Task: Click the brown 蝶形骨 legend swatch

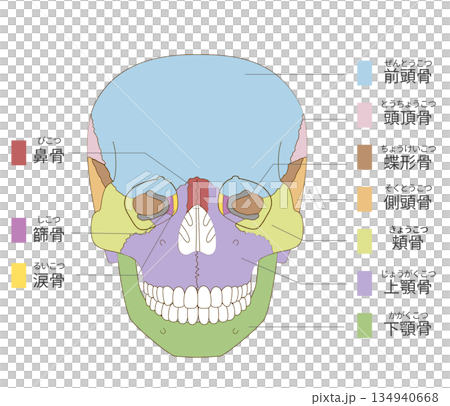Action: coord(364,157)
